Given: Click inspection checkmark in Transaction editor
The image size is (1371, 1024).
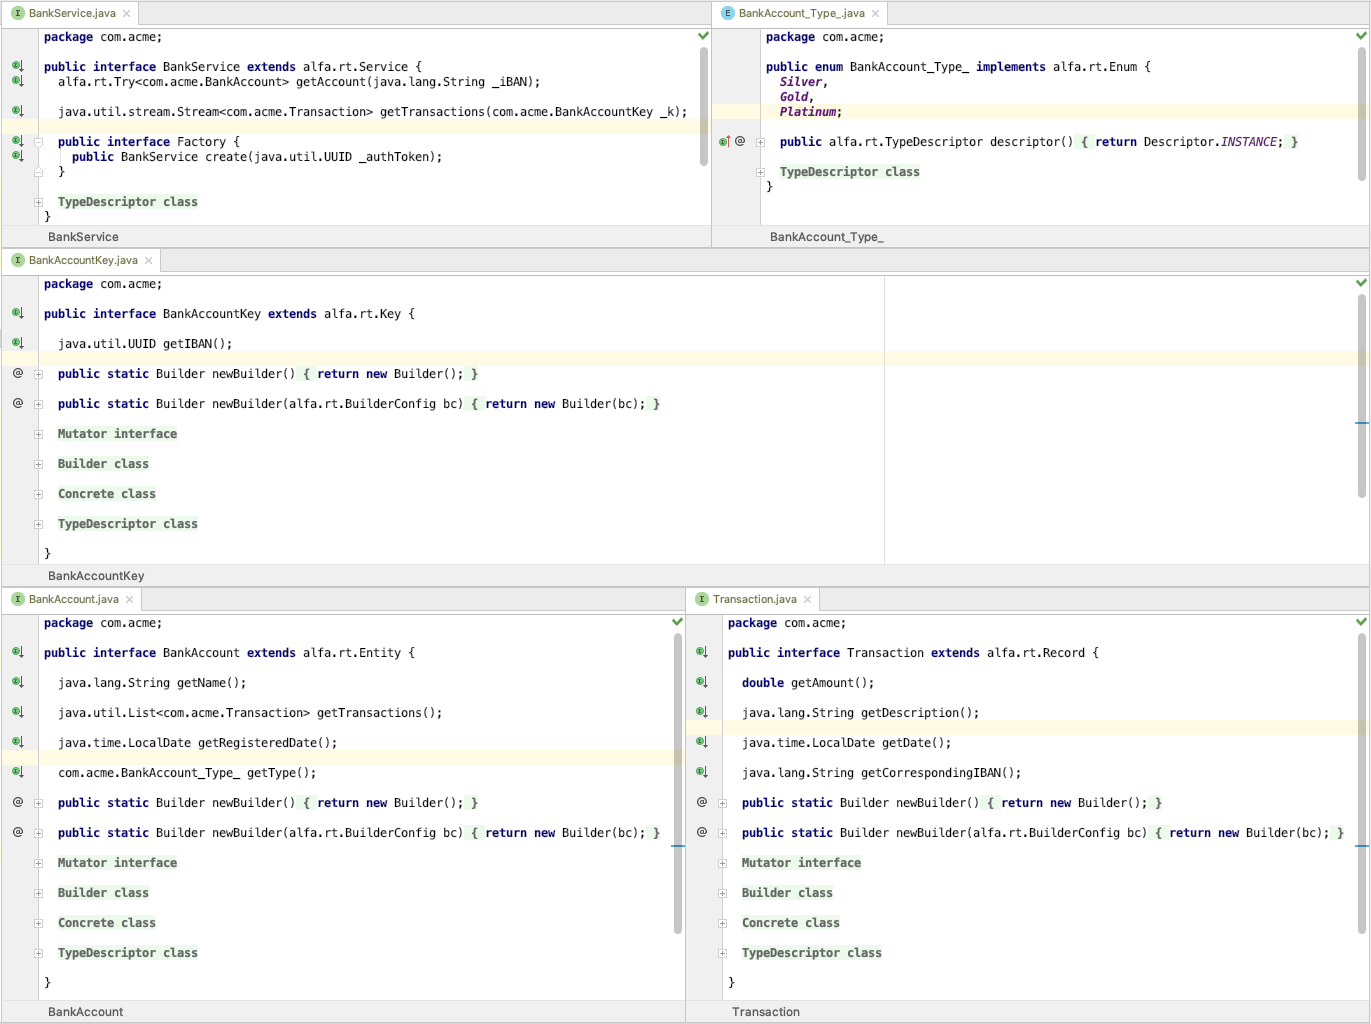Looking at the screenshot, I should point(1361,622).
